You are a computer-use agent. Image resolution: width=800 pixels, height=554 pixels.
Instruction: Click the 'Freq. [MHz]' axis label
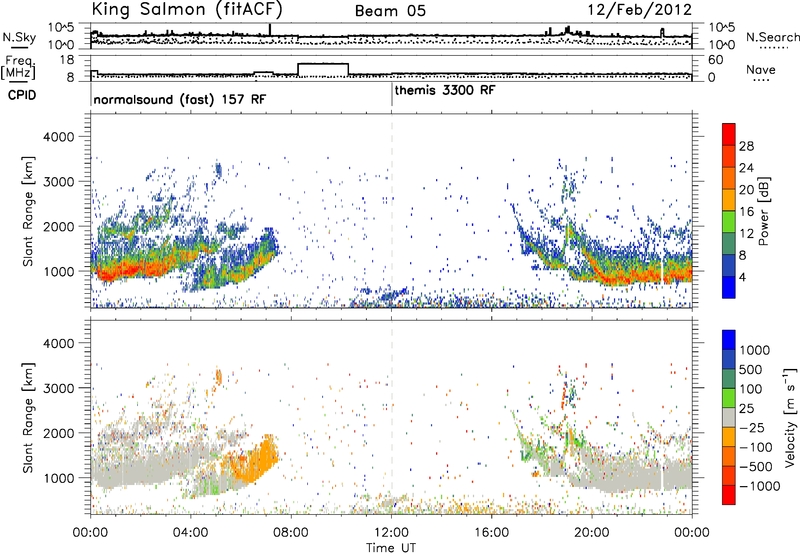(18, 68)
